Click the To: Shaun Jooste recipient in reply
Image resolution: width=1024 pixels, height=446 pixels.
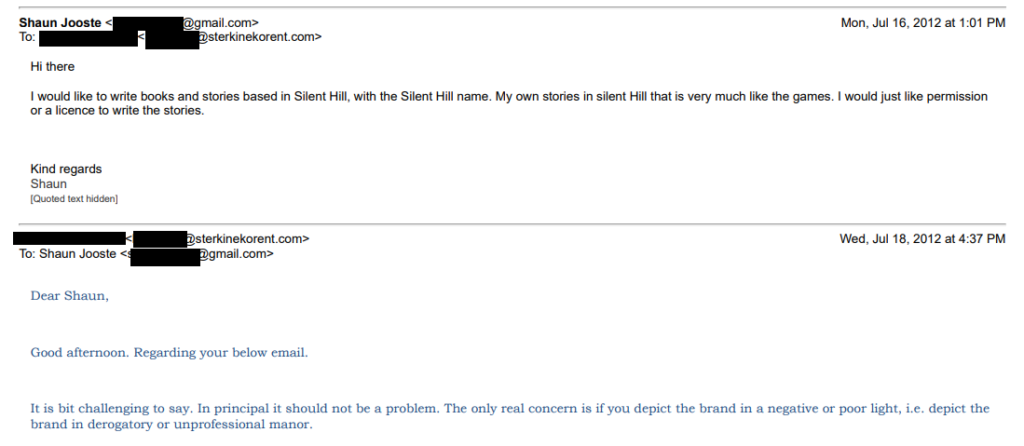[68, 253]
